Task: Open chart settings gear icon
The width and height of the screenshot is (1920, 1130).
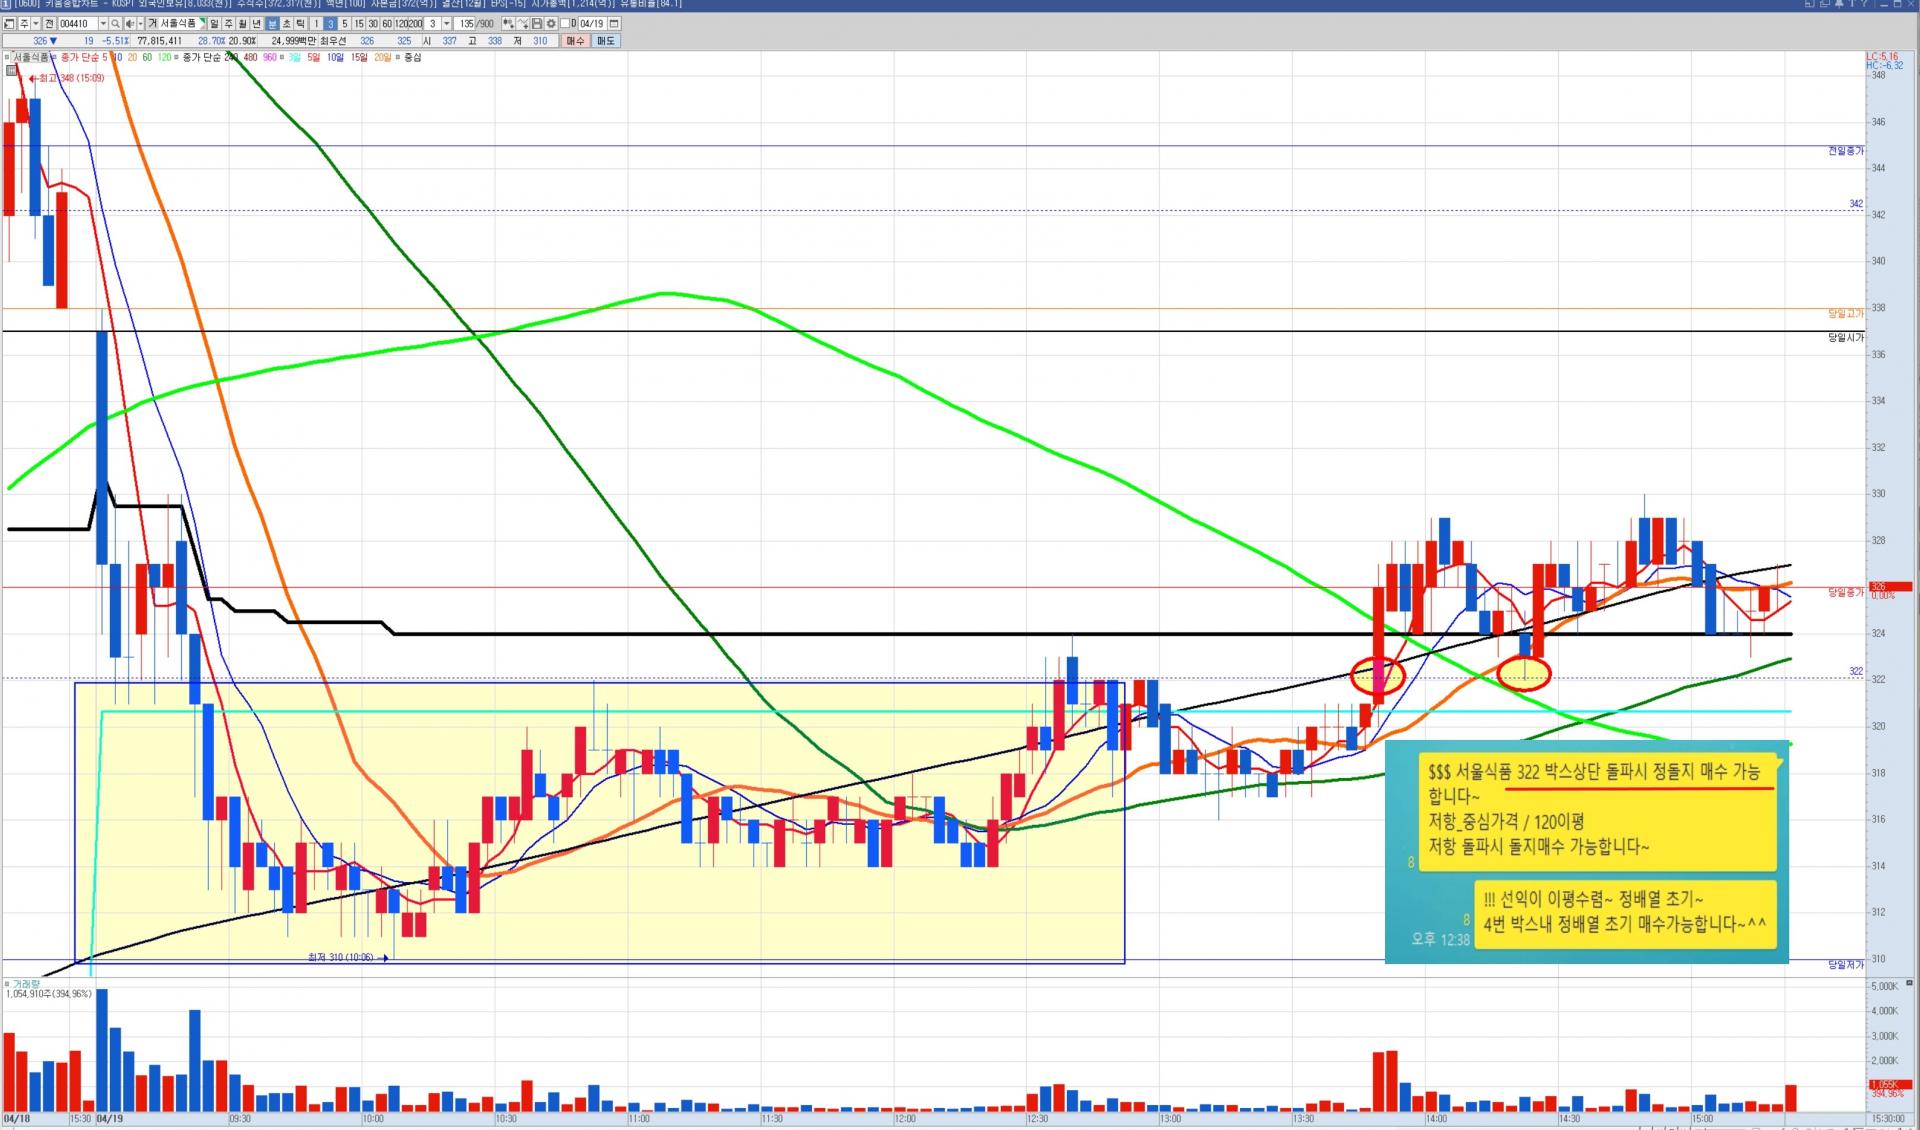Action: [551, 24]
